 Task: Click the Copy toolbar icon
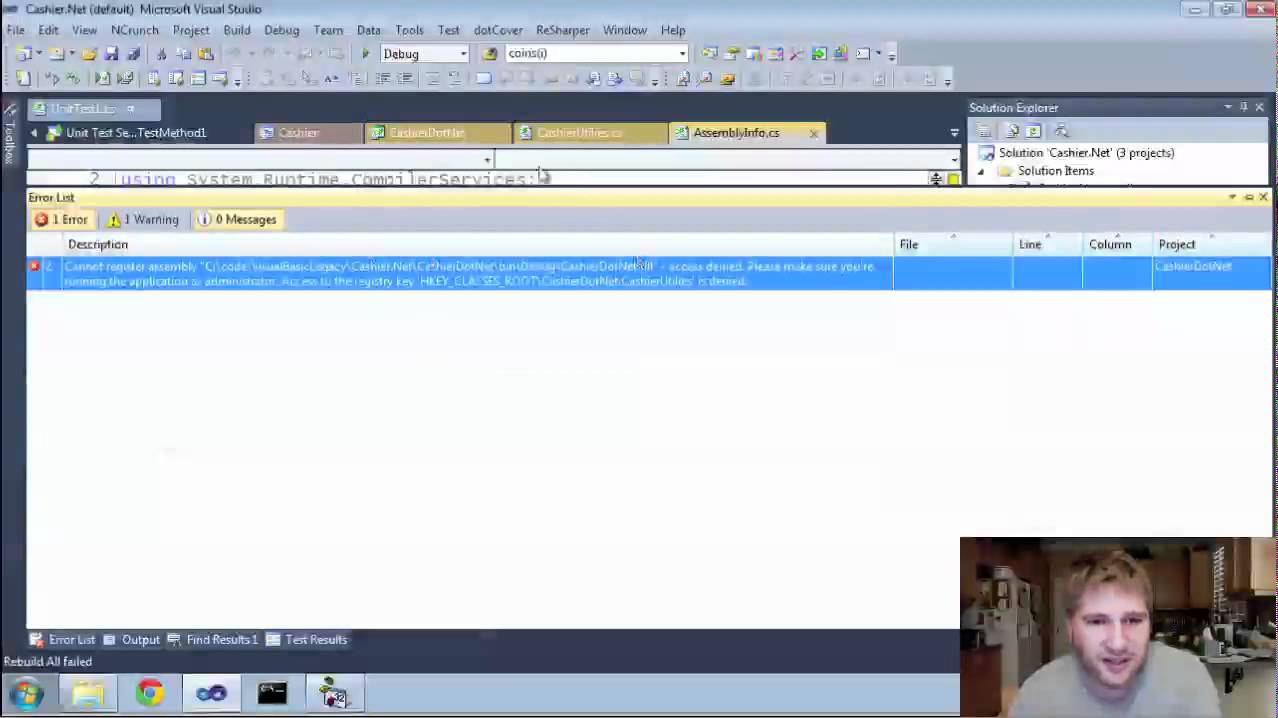tap(183, 54)
